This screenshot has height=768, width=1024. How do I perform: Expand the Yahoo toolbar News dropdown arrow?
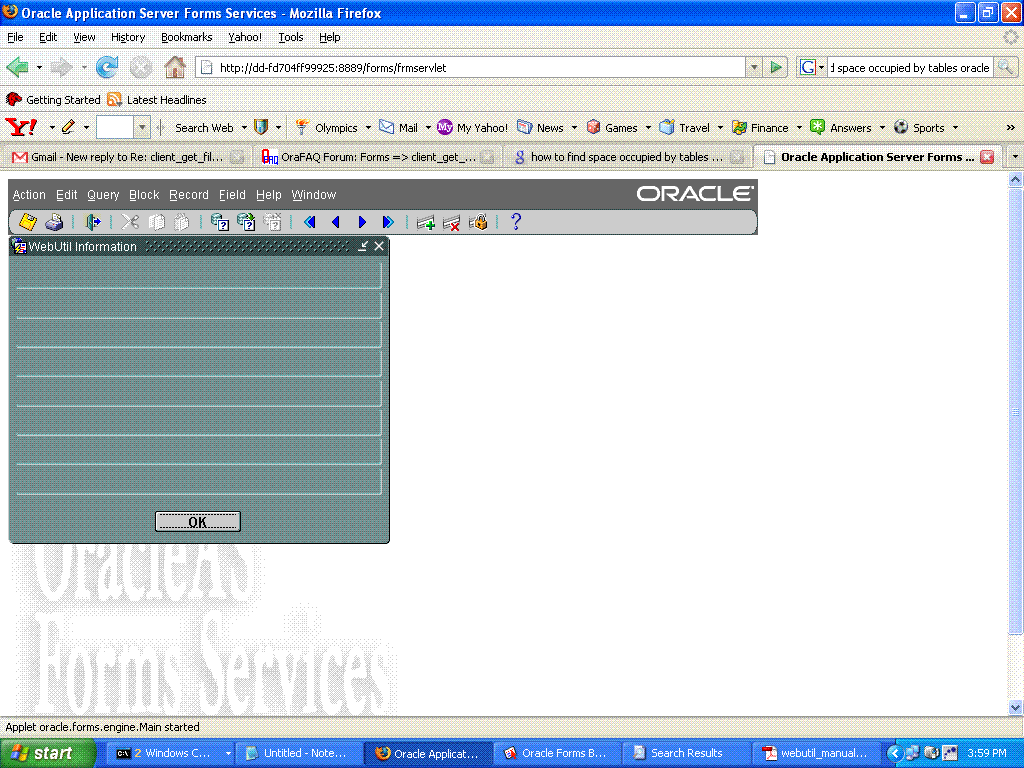point(574,128)
